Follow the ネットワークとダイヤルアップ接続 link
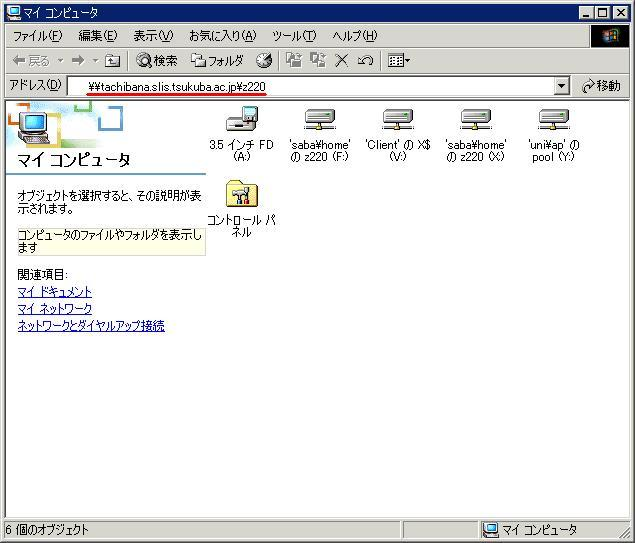 coord(91,326)
